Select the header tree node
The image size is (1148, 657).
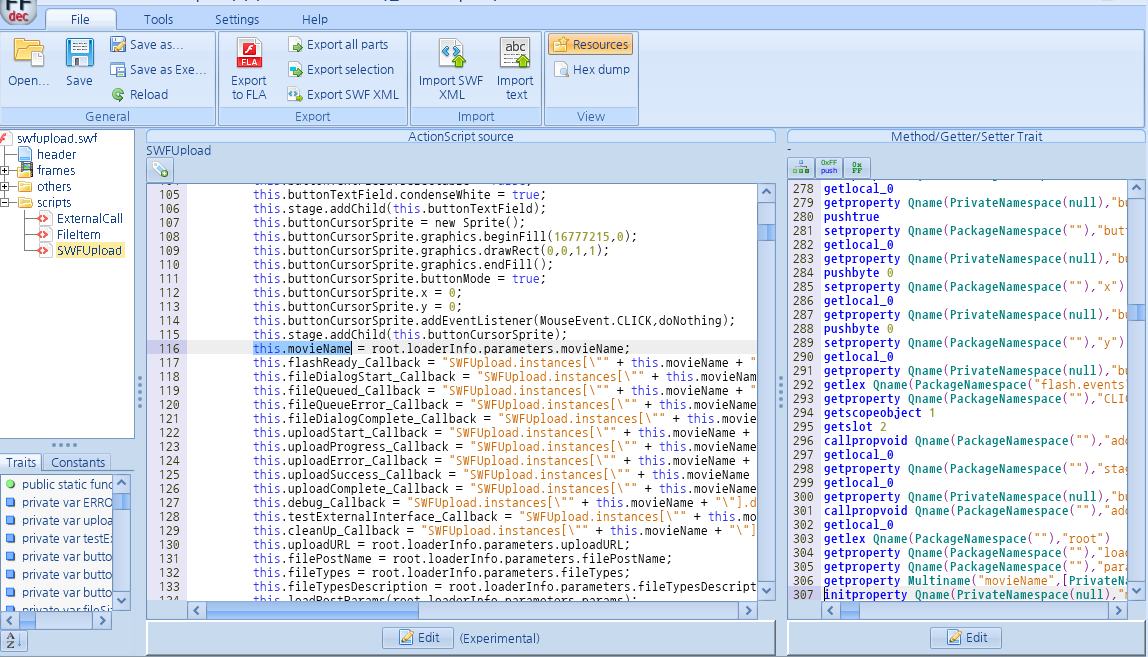coord(56,155)
